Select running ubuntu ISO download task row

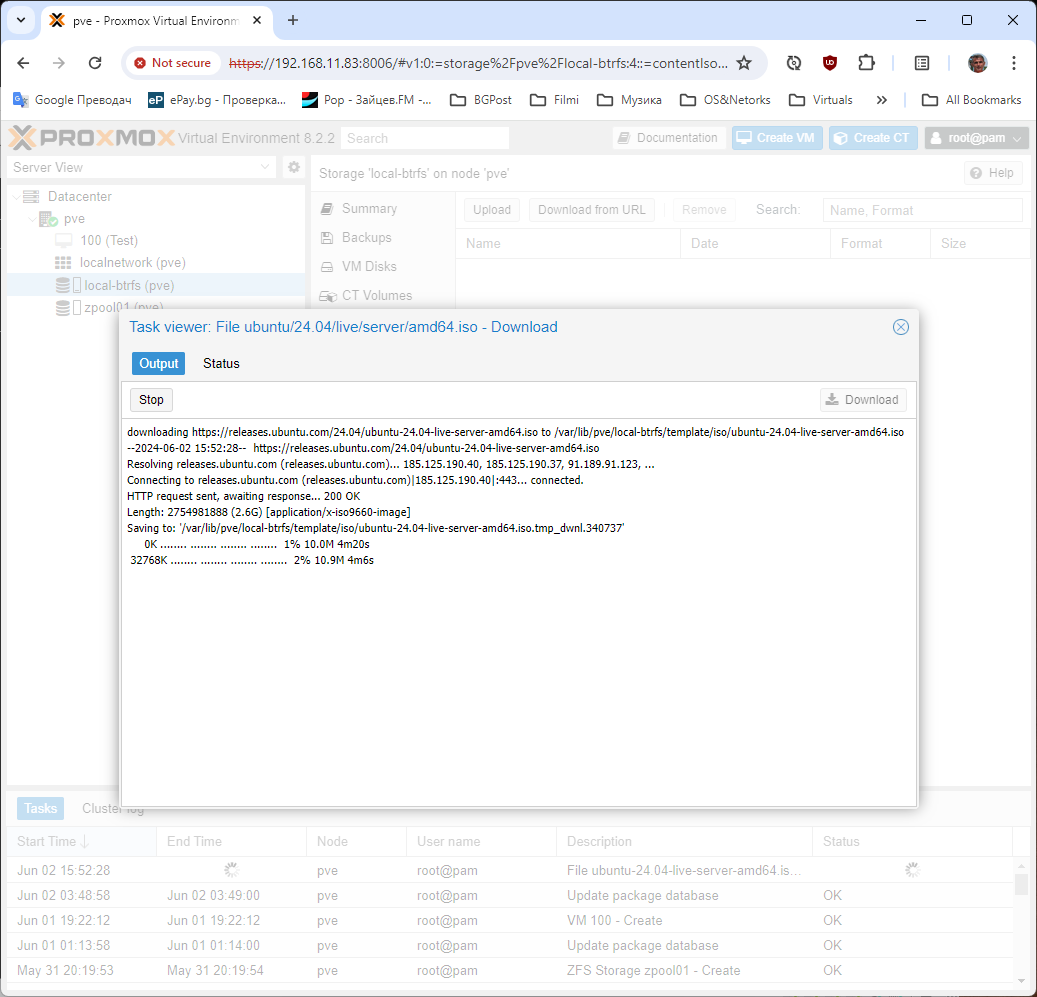[x=509, y=870]
